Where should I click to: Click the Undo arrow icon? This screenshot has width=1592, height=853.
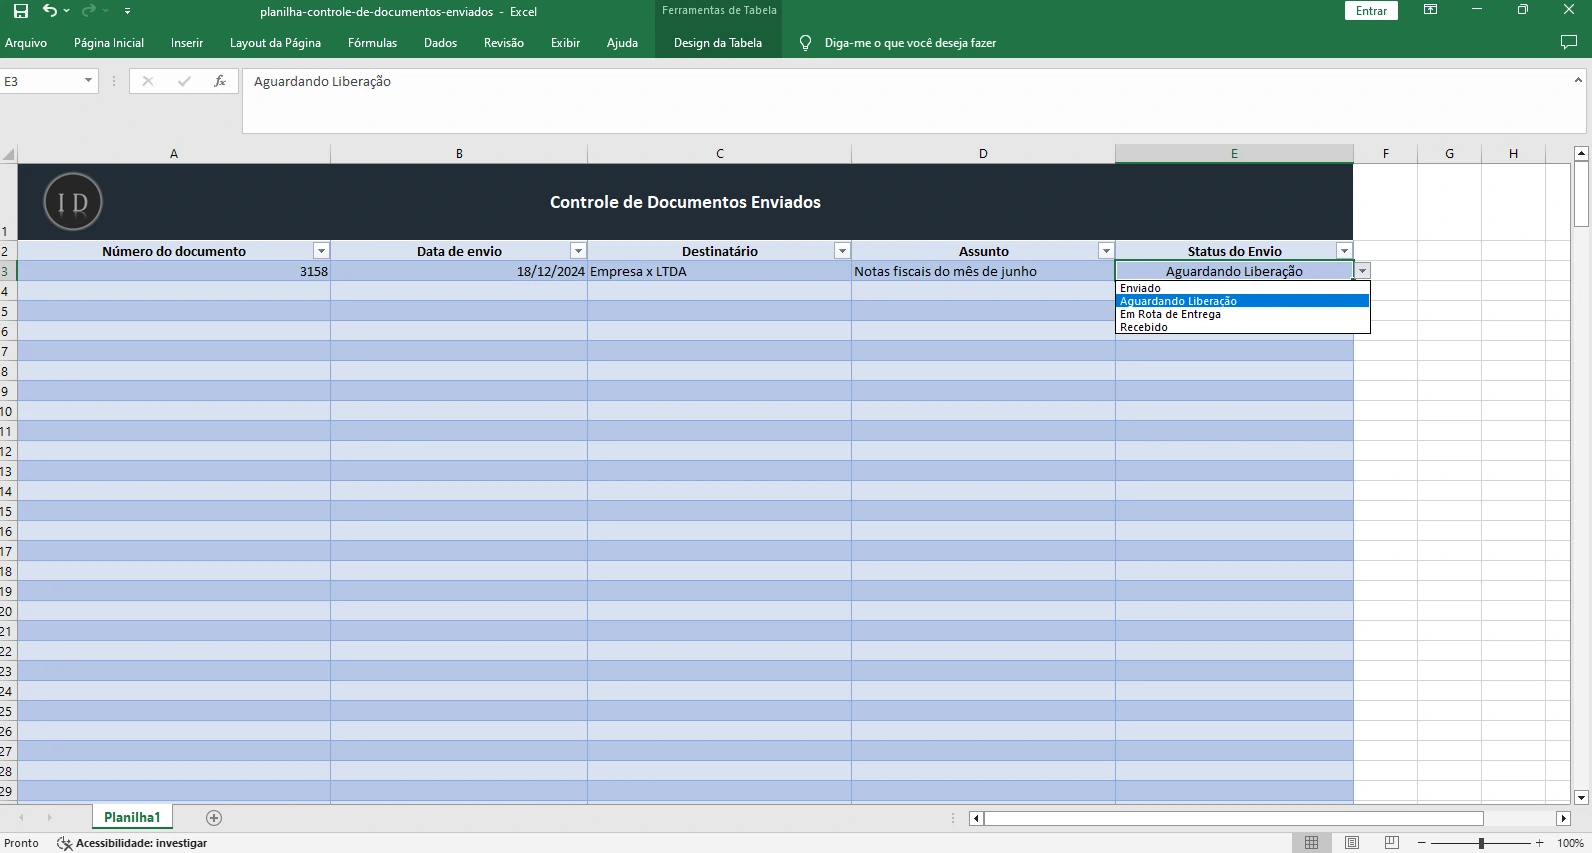coord(49,11)
